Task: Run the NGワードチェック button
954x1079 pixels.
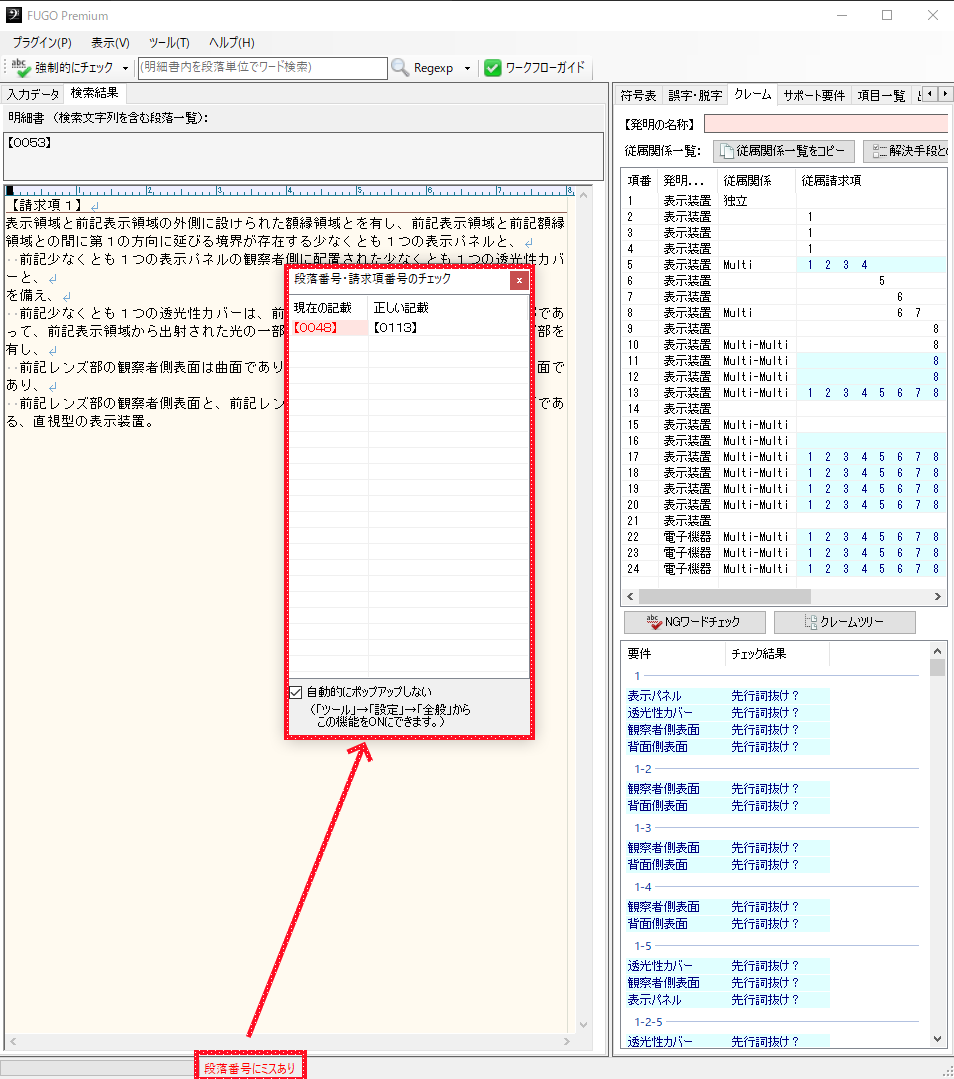Action: click(694, 622)
